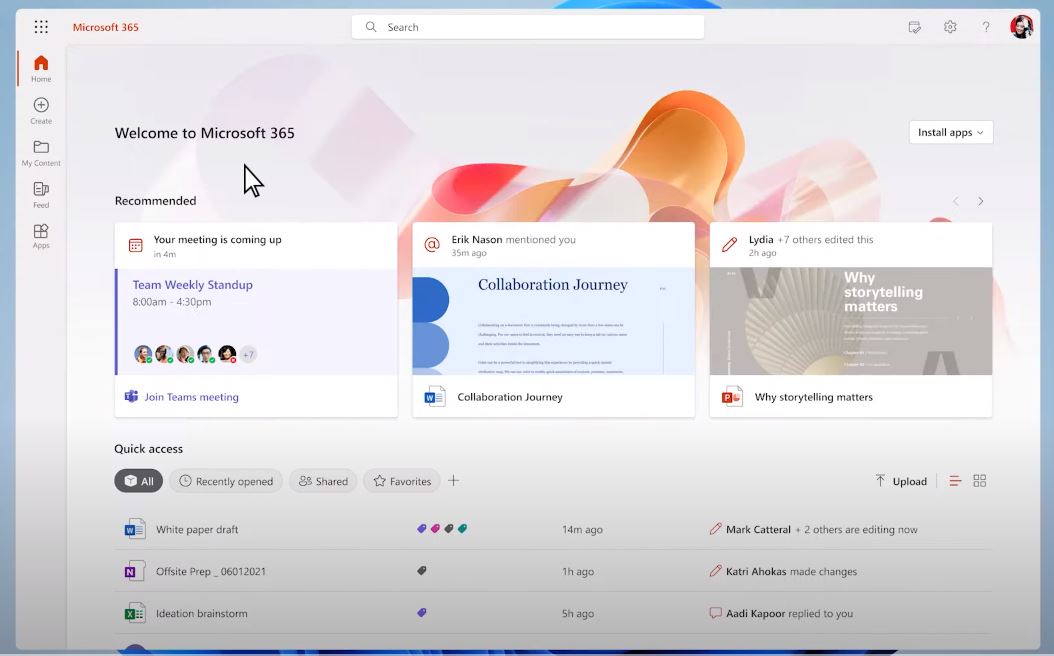Click the PowerPoint icon beside Why storytelling matters
This screenshot has width=1054, height=656.
(731, 397)
